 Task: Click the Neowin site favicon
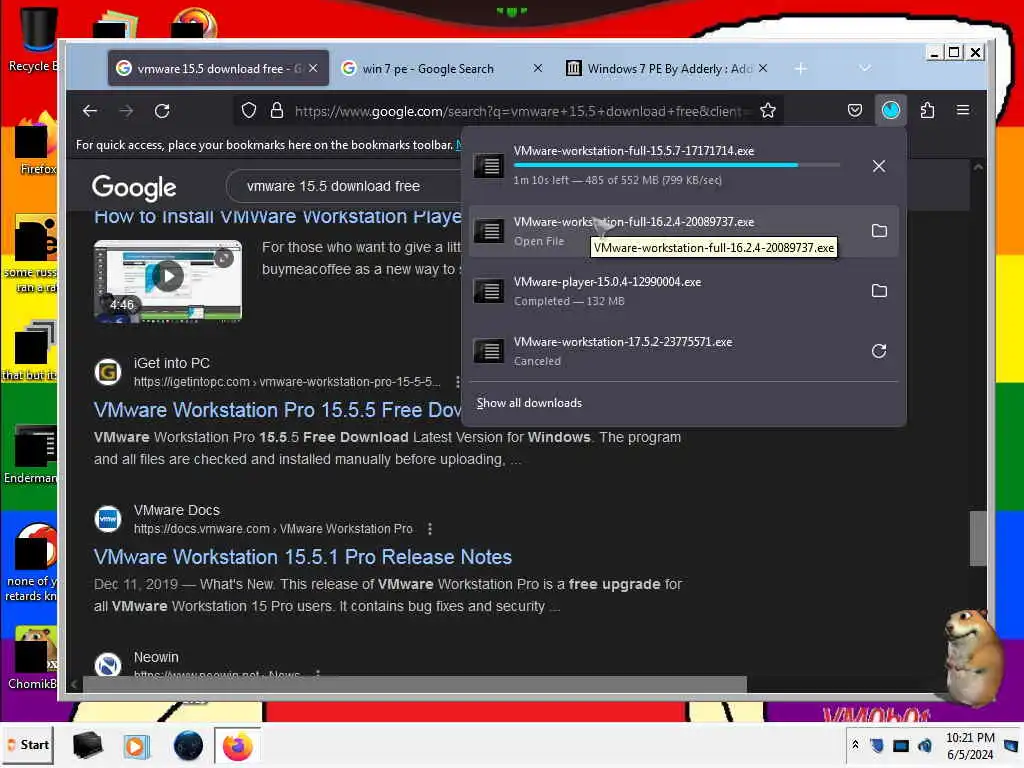pyautogui.click(x=108, y=665)
